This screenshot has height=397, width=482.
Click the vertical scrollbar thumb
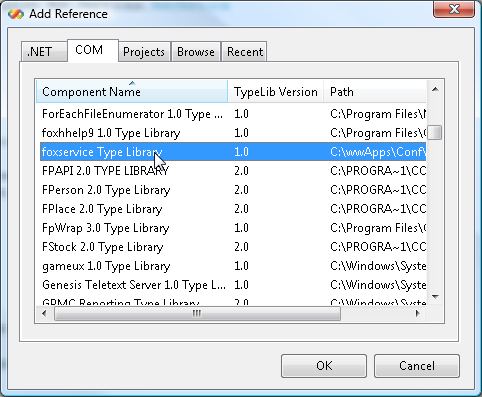point(435,132)
